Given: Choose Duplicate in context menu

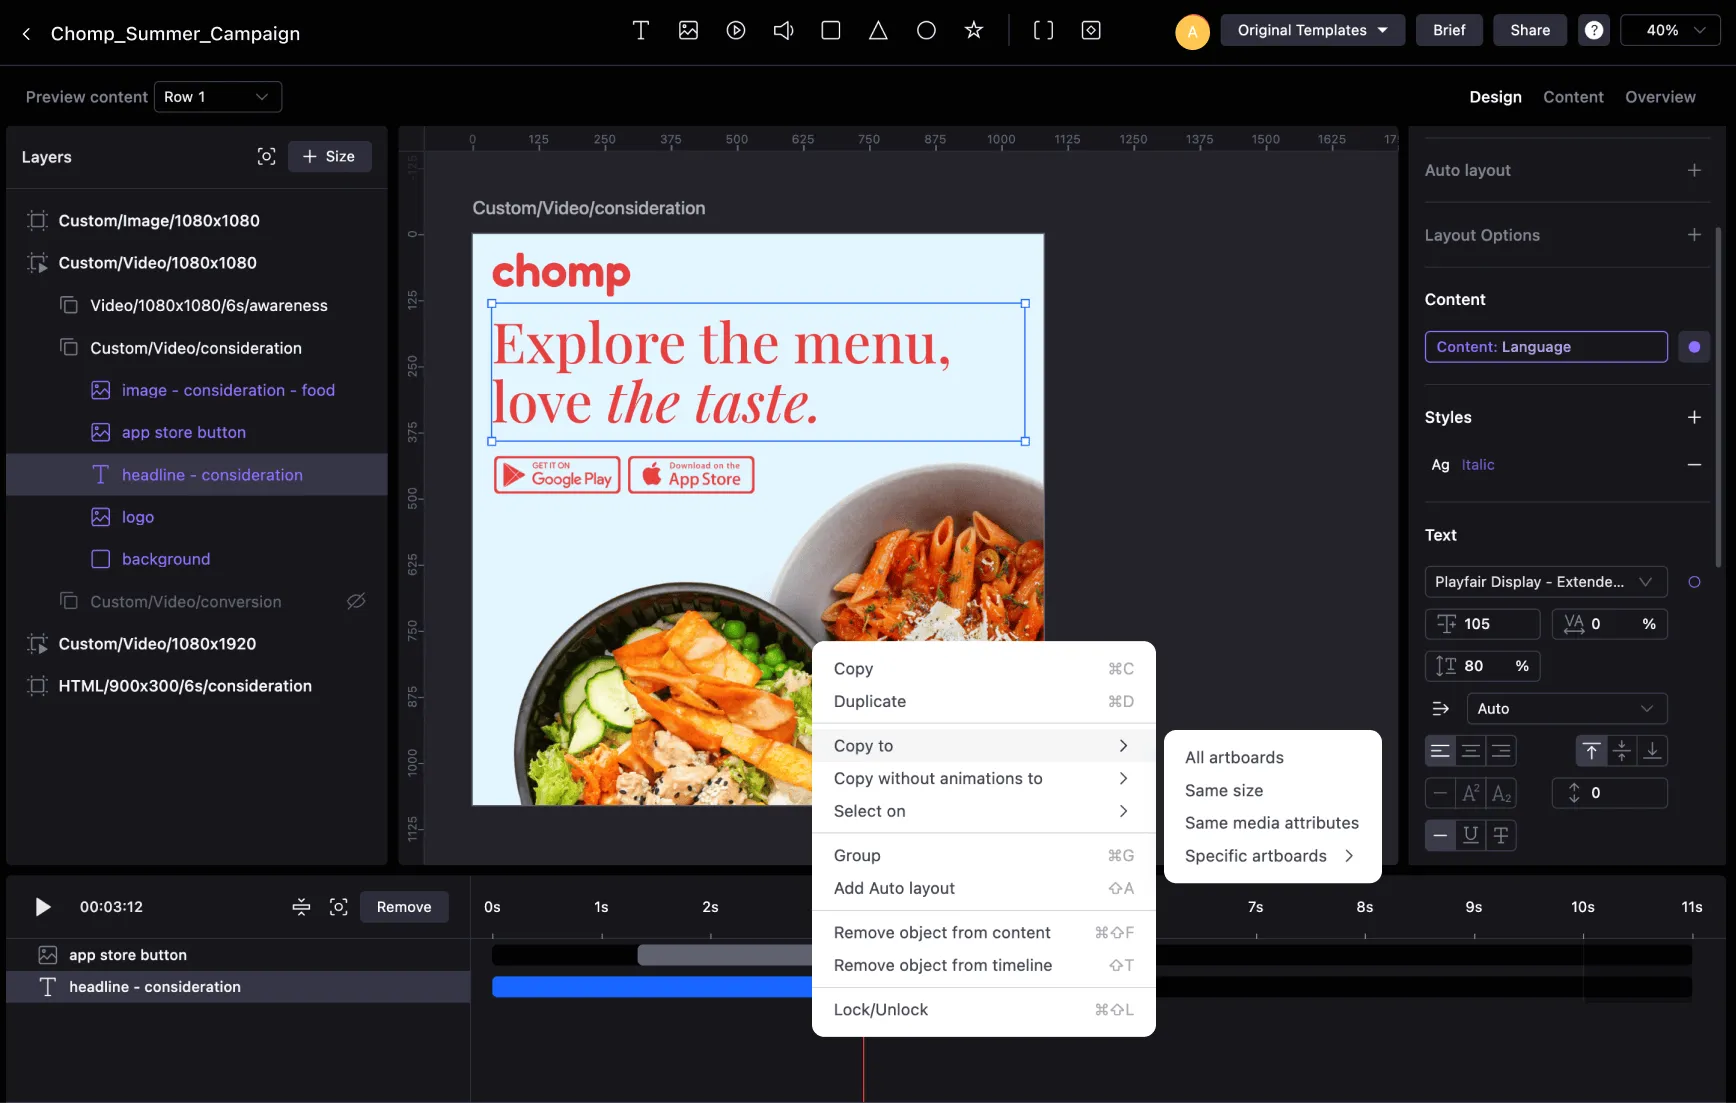Looking at the screenshot, I should 984,702.
